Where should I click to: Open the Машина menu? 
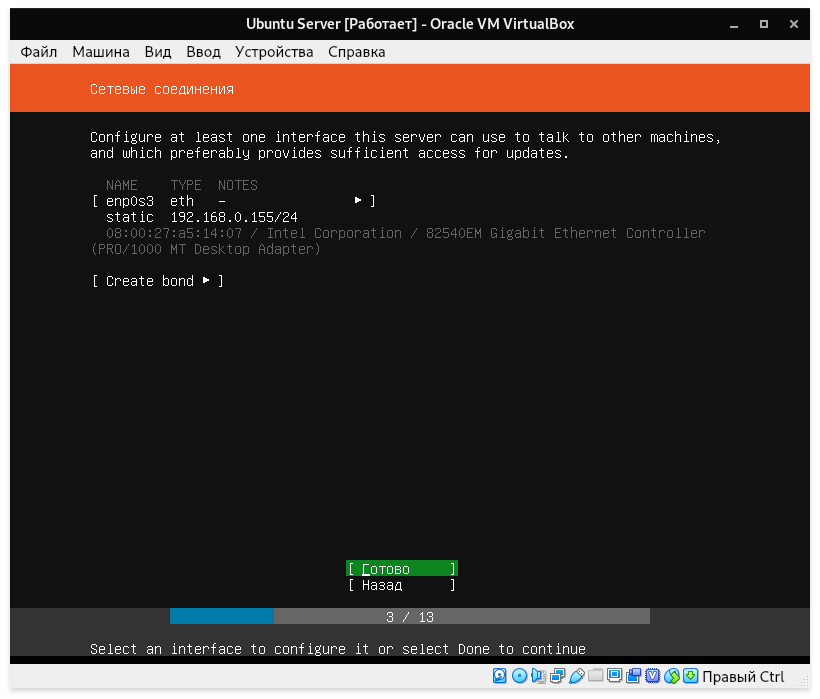click(x=101, y=52)
